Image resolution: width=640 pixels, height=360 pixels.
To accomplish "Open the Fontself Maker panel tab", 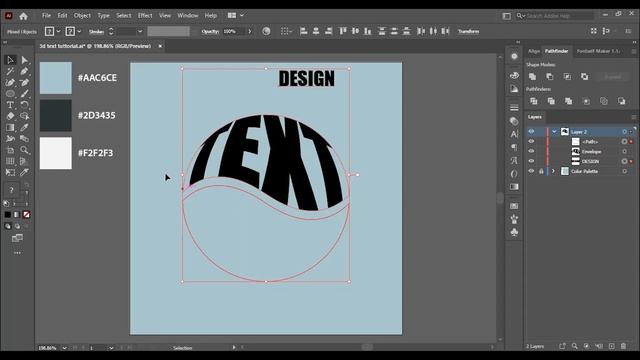I will point(598,51).
